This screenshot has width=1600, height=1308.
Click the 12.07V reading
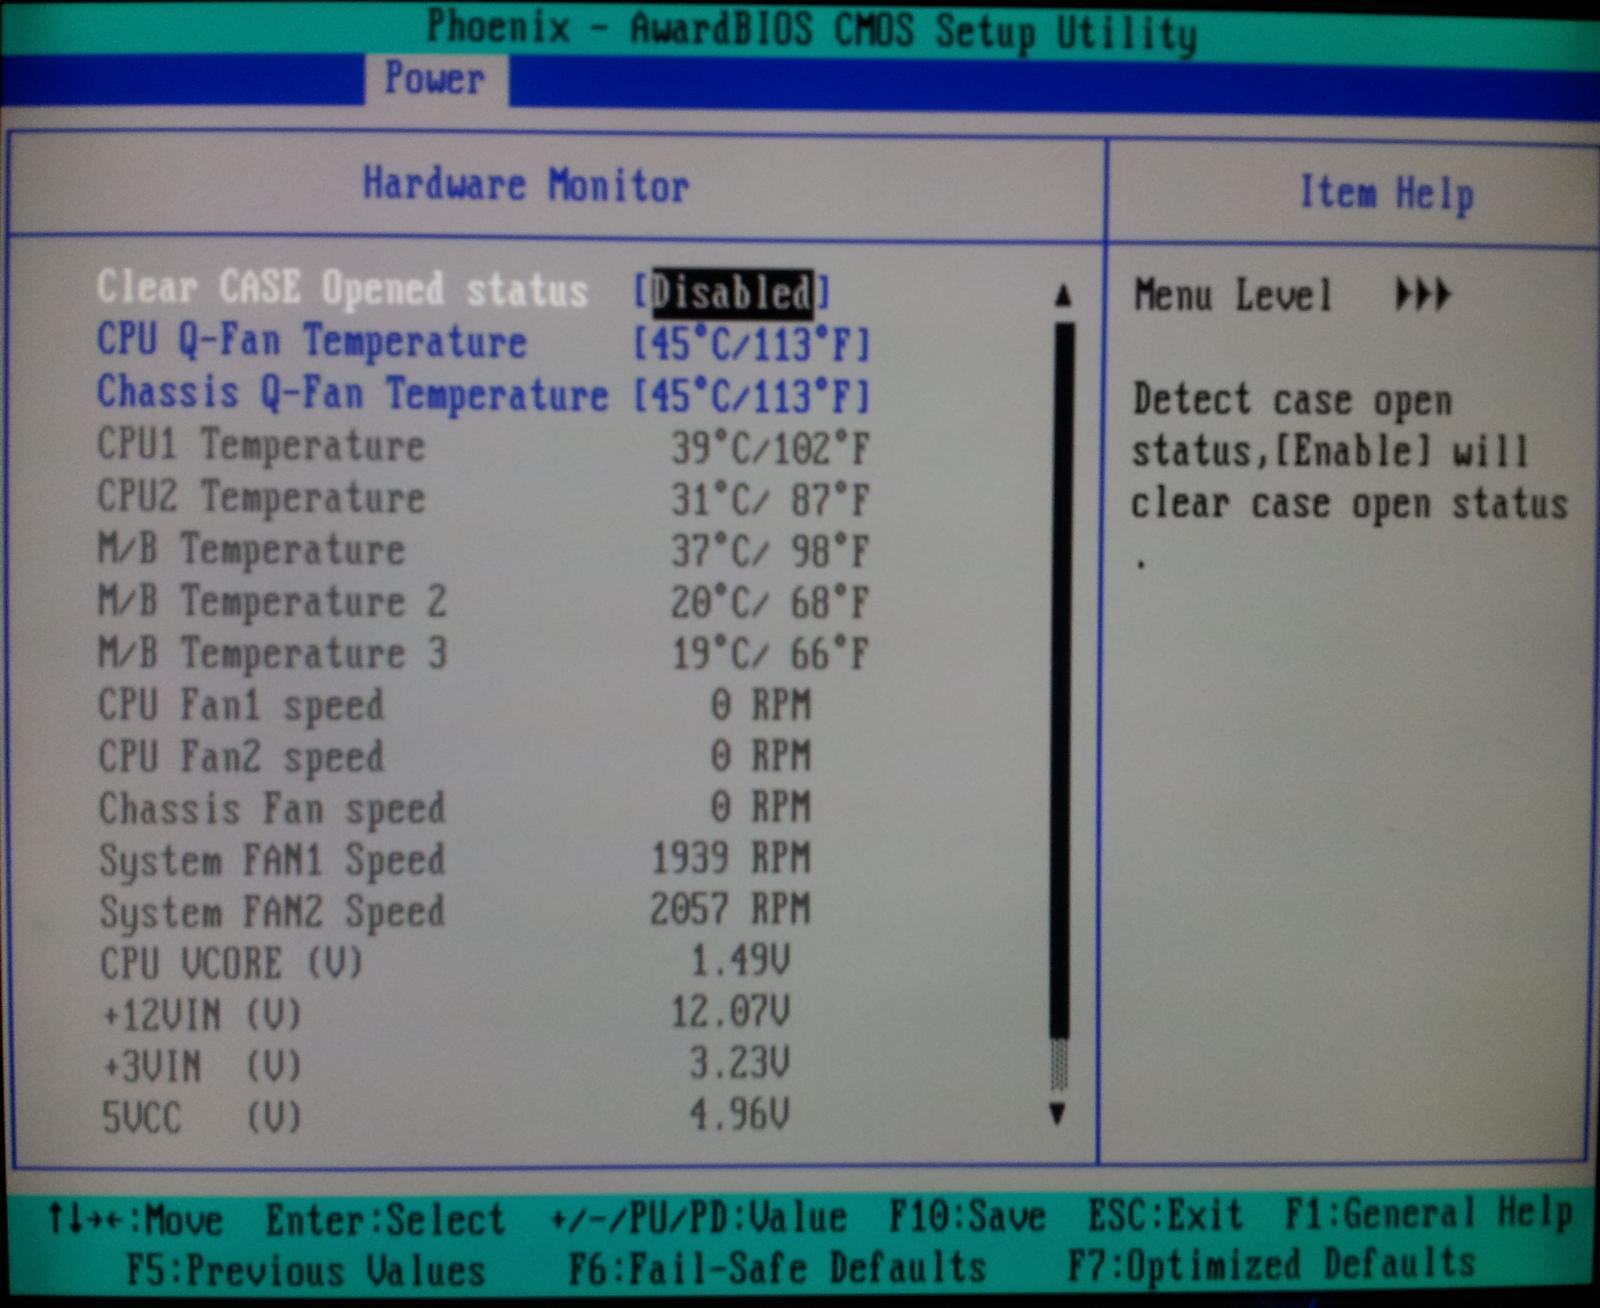point(731,1012)
